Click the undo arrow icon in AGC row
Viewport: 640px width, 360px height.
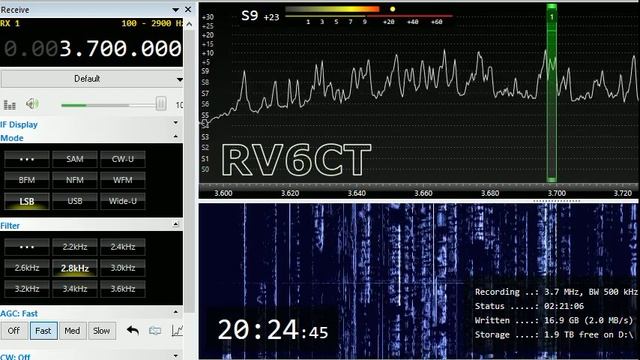point(133,331)
